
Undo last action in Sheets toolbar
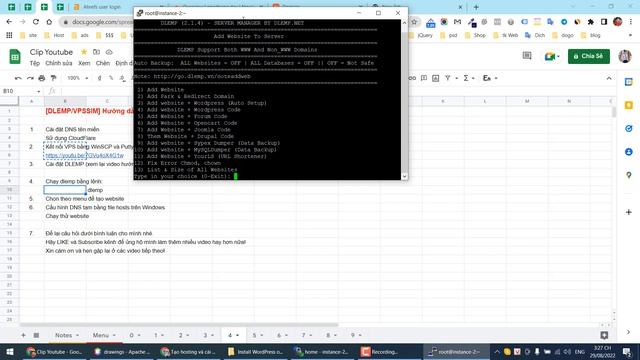tap(18, 78)
